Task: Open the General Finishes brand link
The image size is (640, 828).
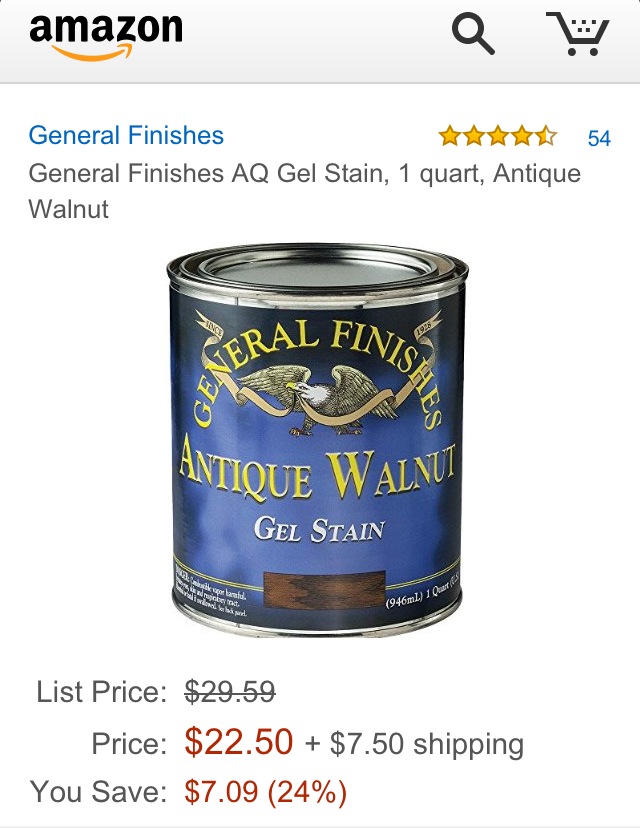Action: [126, 135]
